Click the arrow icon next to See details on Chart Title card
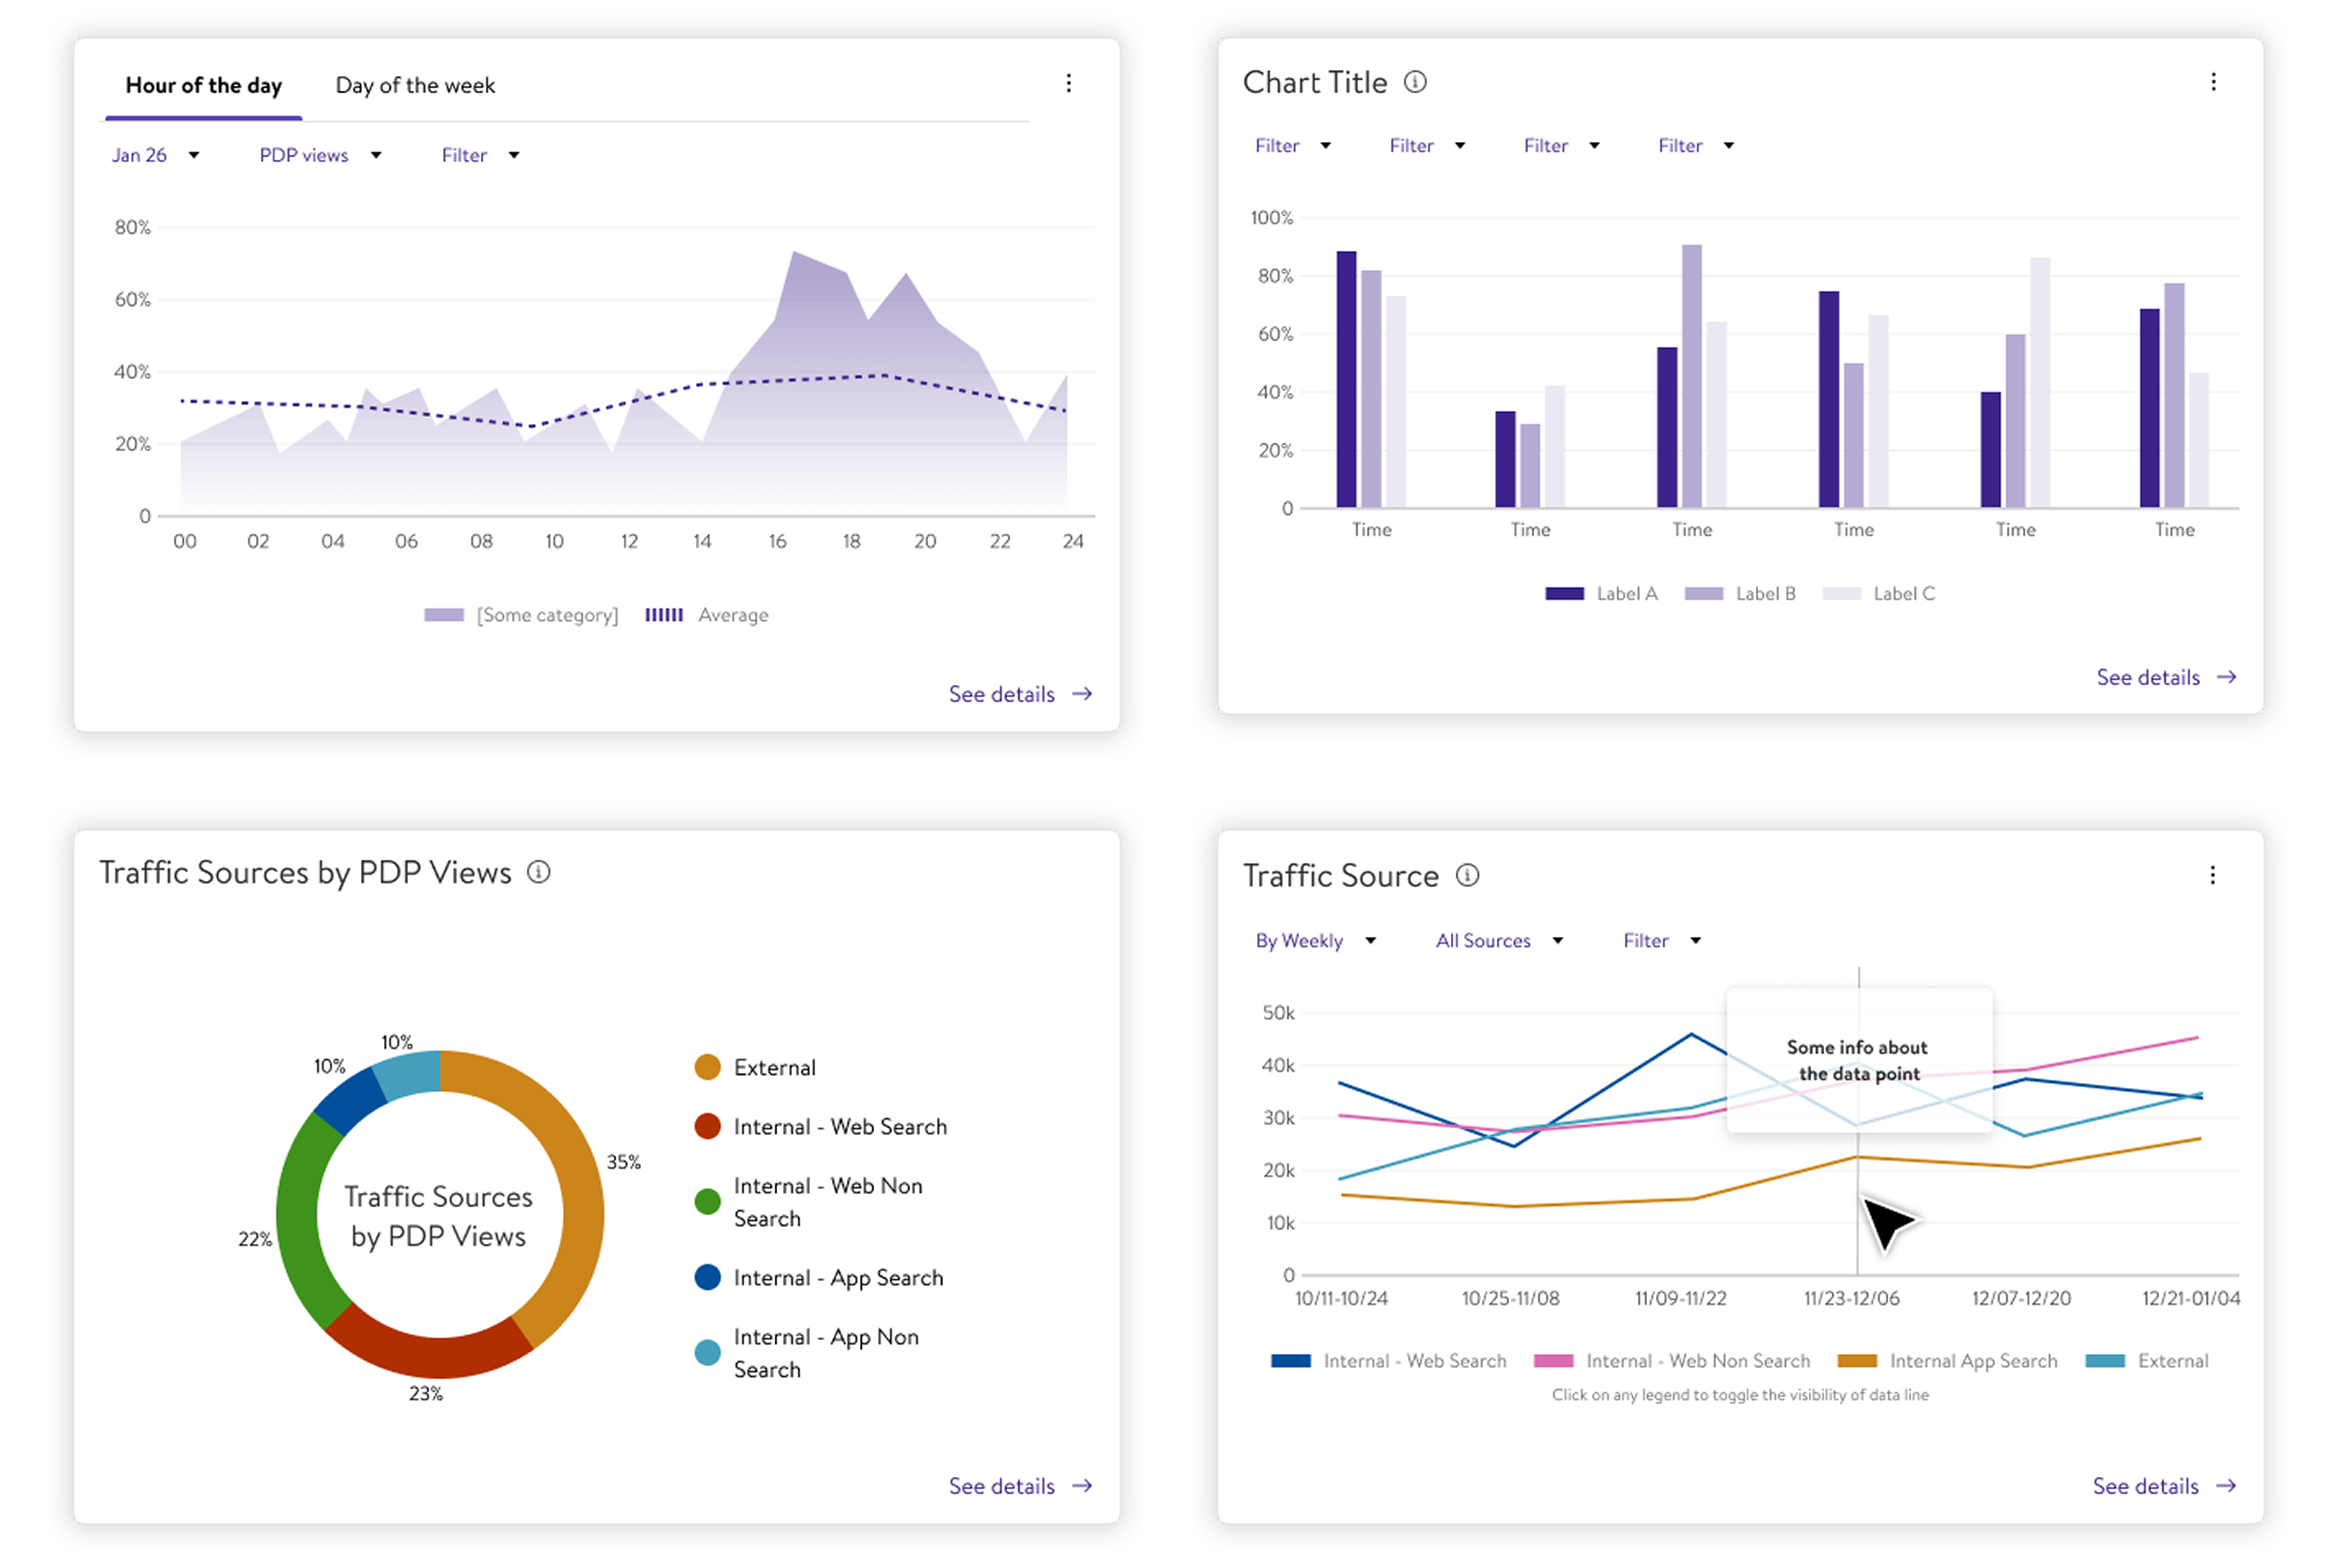2337x1562 pixels. 2228,677
